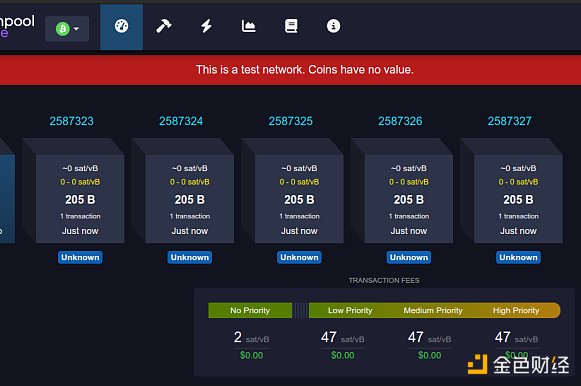The width and height of the screenshot is (581, 386).
Task: Click 47 sat/vB under Low Priority
Action: [342, 337]
